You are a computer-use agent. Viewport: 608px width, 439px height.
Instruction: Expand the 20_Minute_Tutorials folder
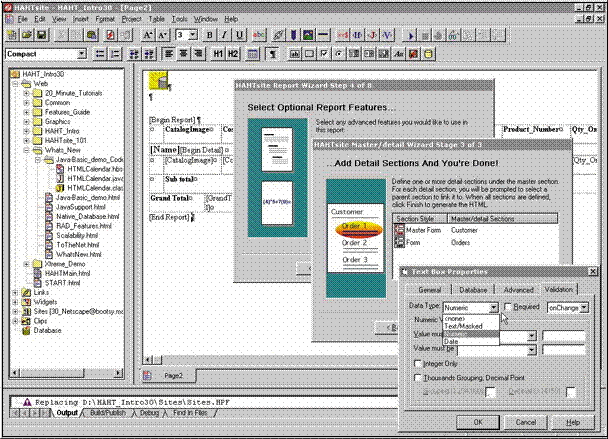point(26,93)
